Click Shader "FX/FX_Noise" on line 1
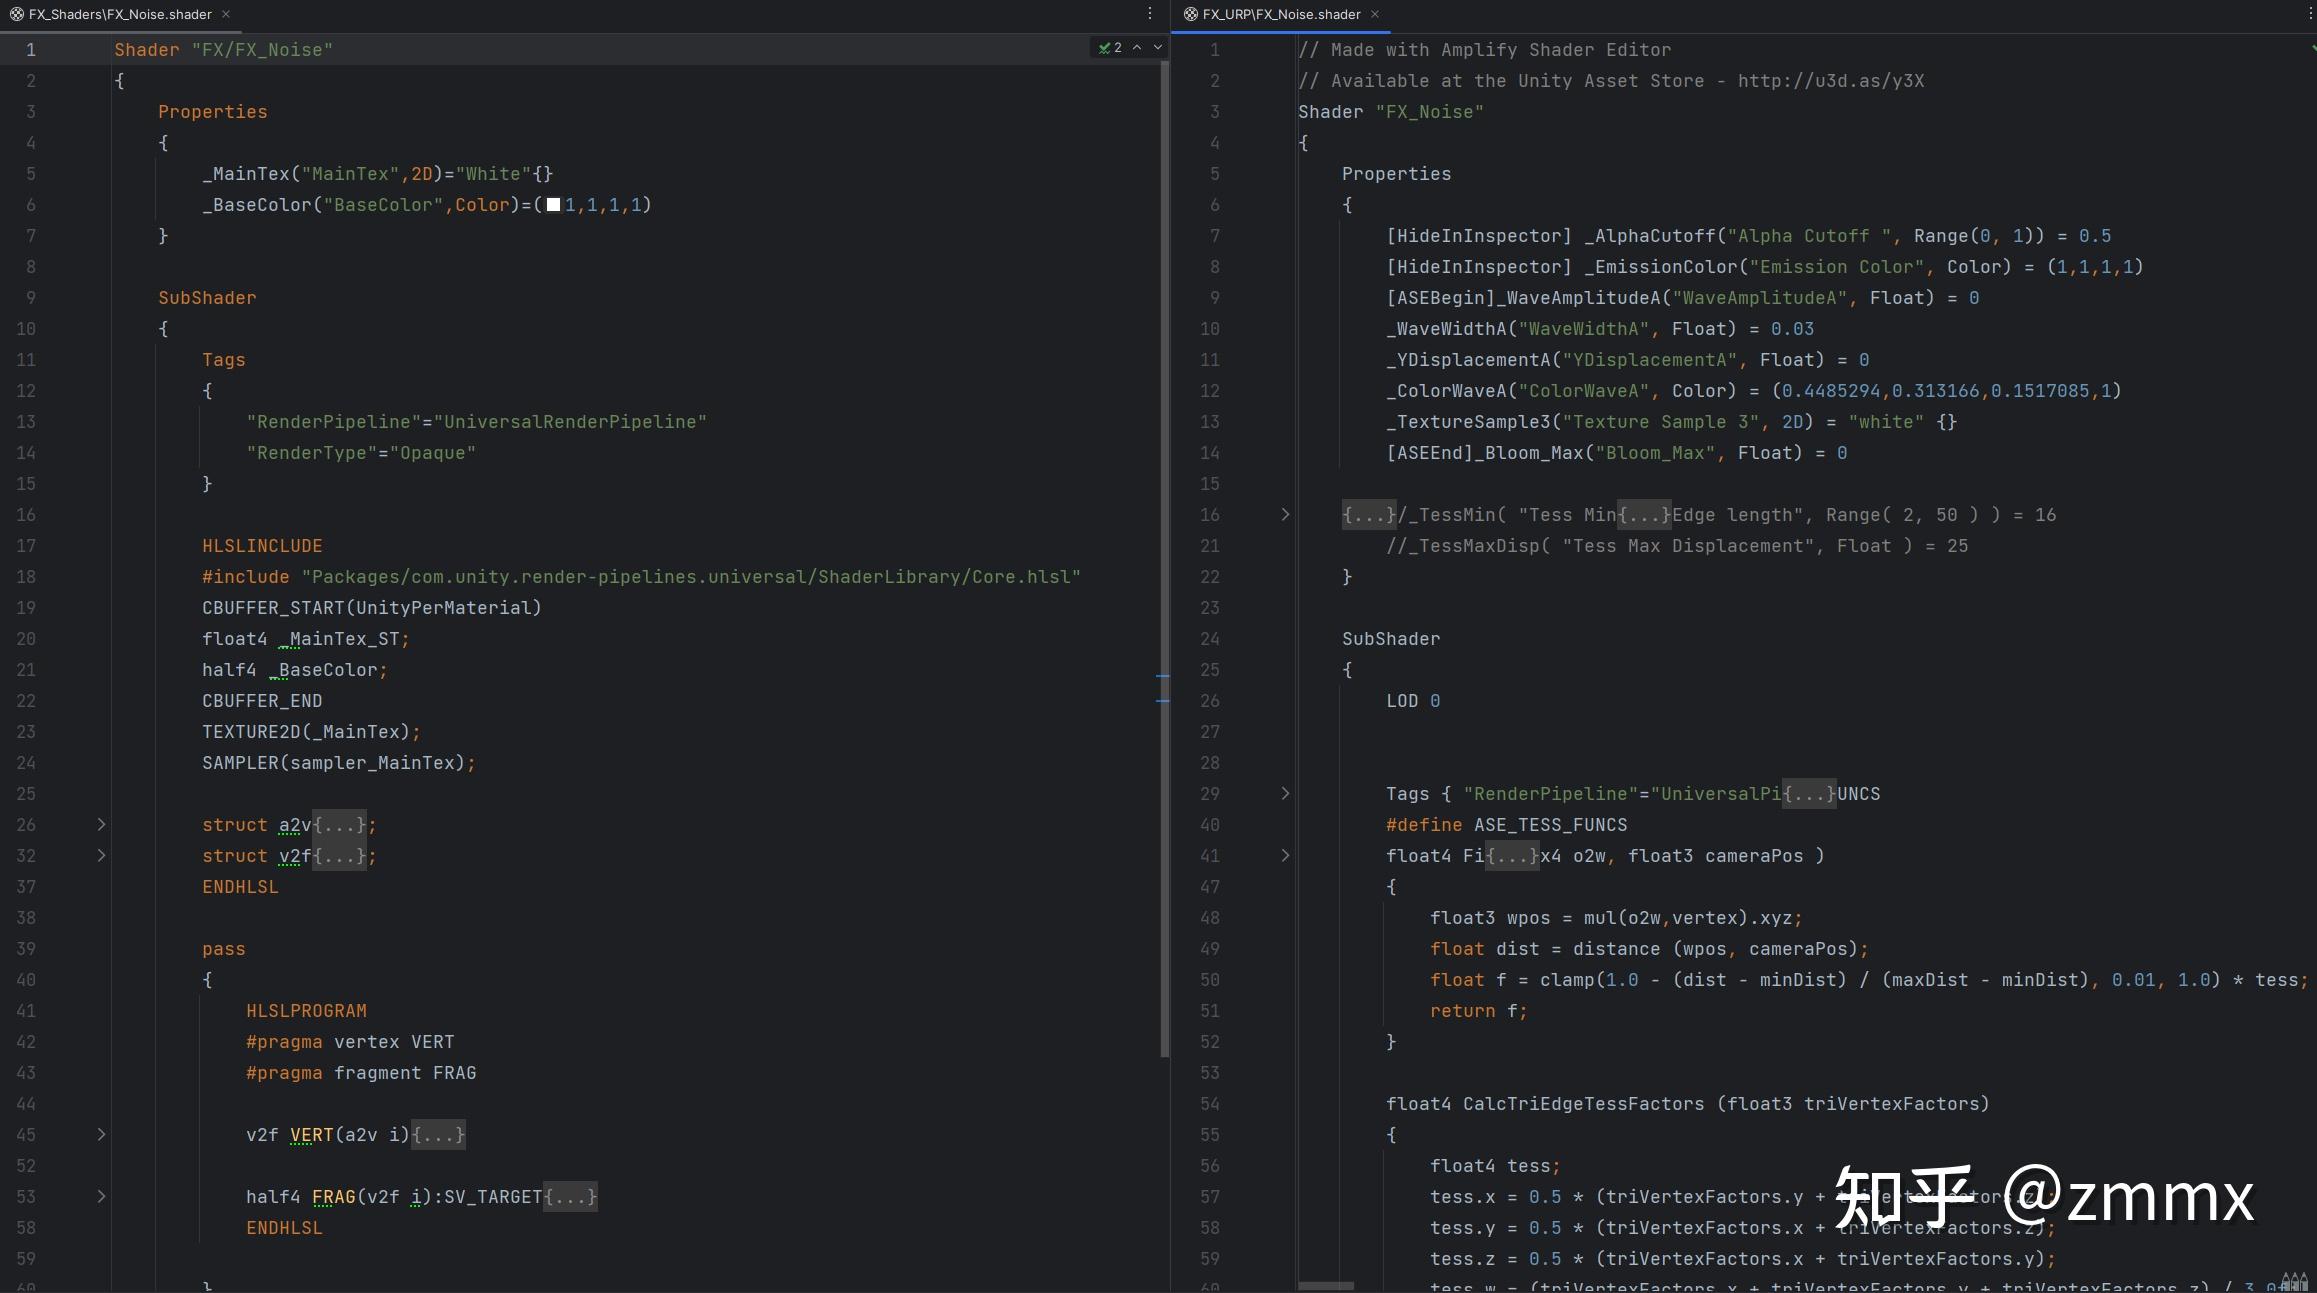The height and width of the screenshot is (1293, 2317). (x=223, y=50)
